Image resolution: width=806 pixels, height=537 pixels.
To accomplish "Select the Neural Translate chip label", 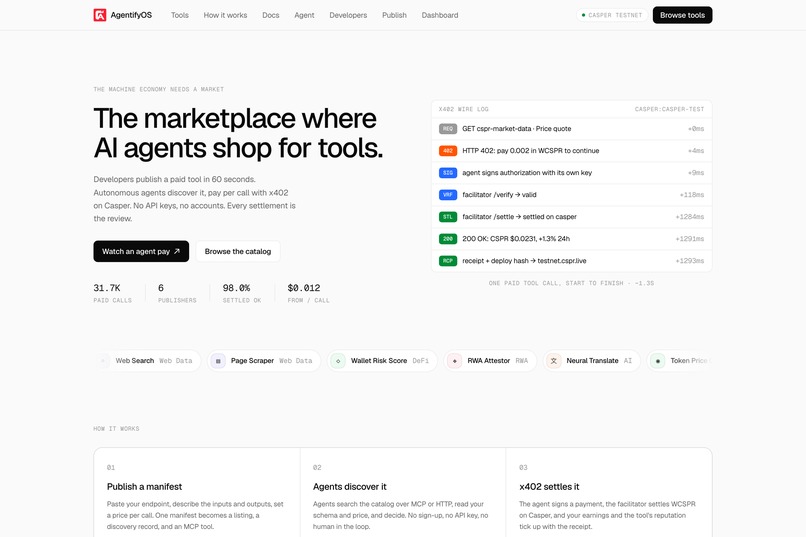I will click(593, 361).
